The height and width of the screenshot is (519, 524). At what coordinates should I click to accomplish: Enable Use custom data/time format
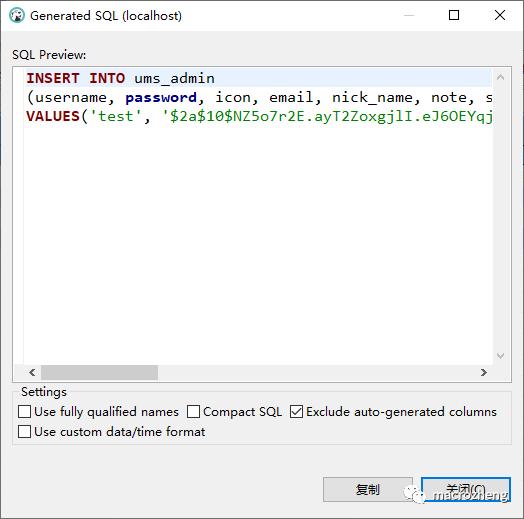[x=24, y=431]
